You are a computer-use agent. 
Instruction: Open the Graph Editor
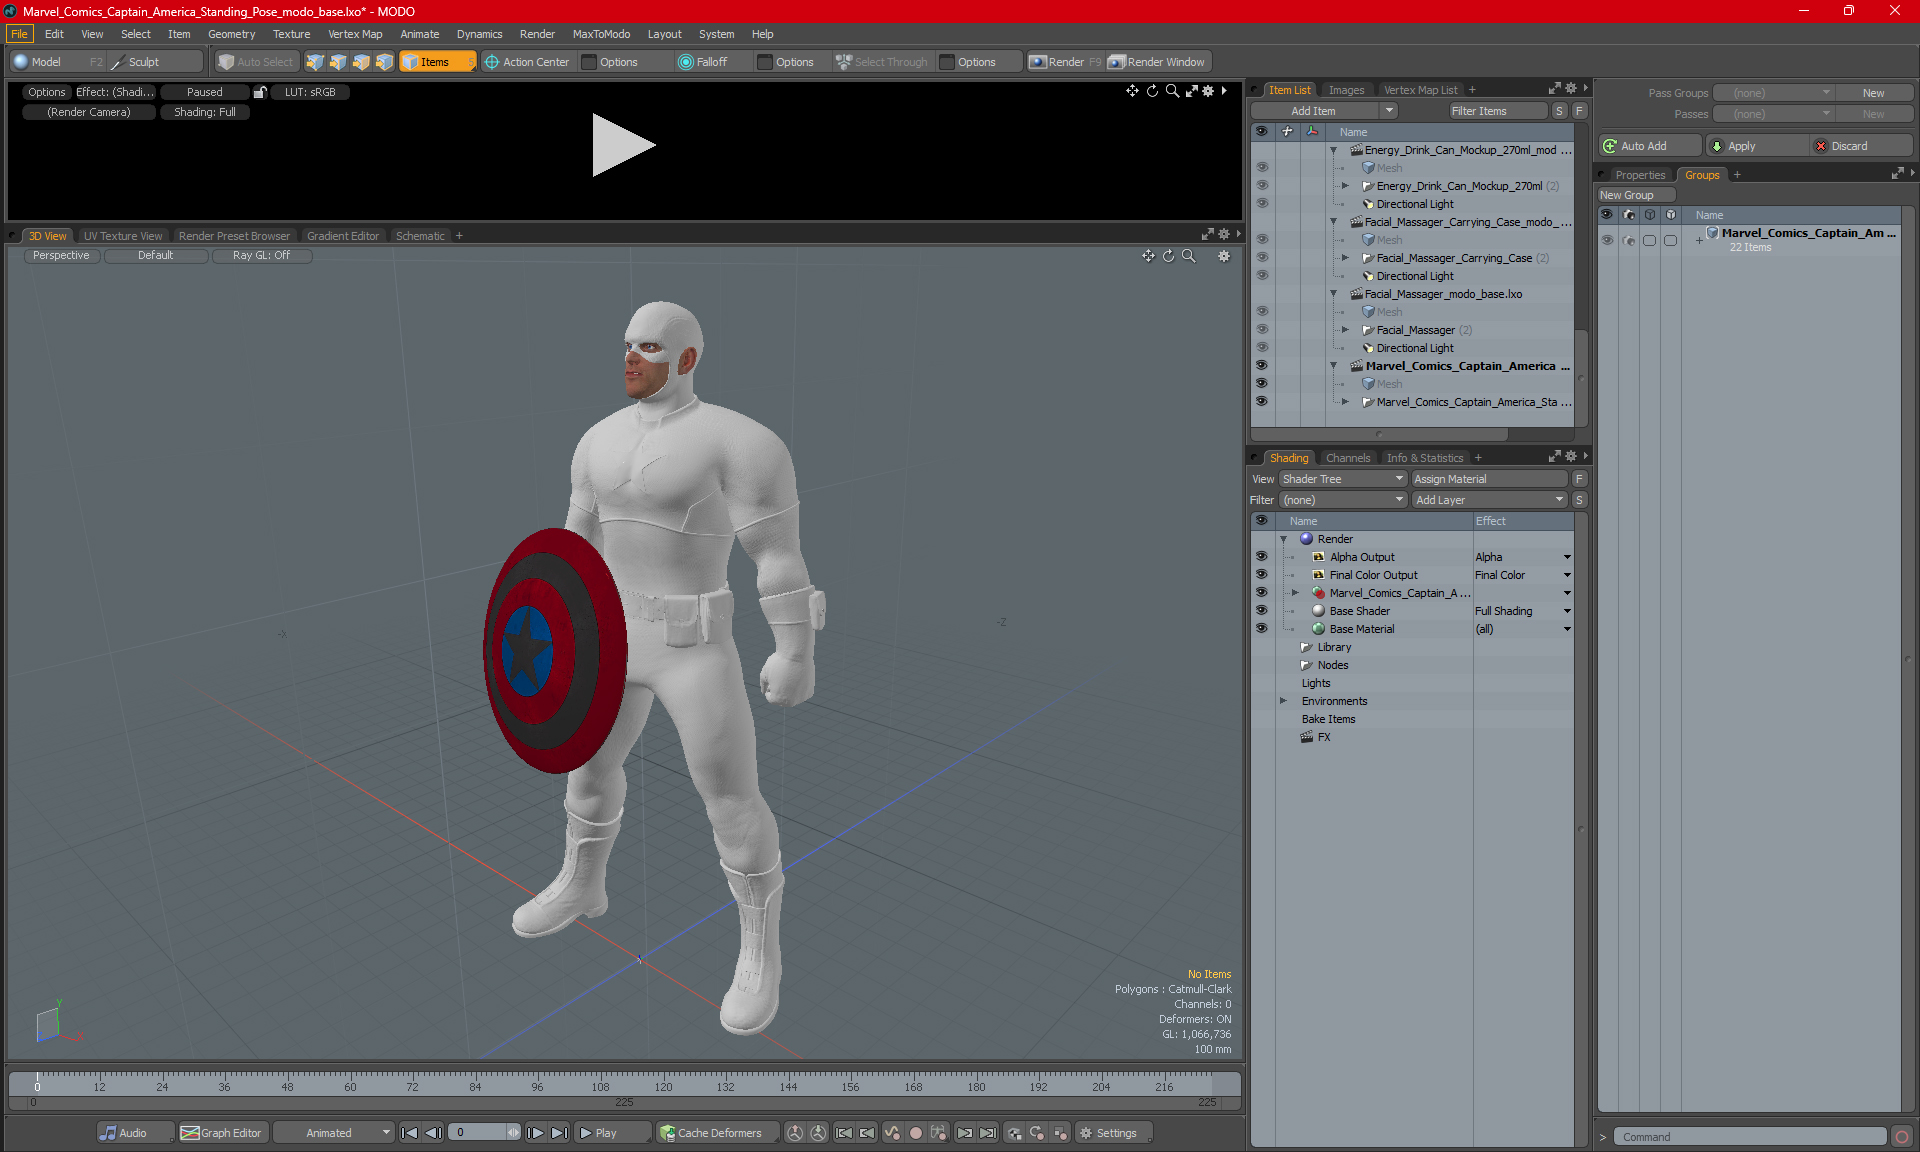pyautogui.click(x=222, y=1133)
